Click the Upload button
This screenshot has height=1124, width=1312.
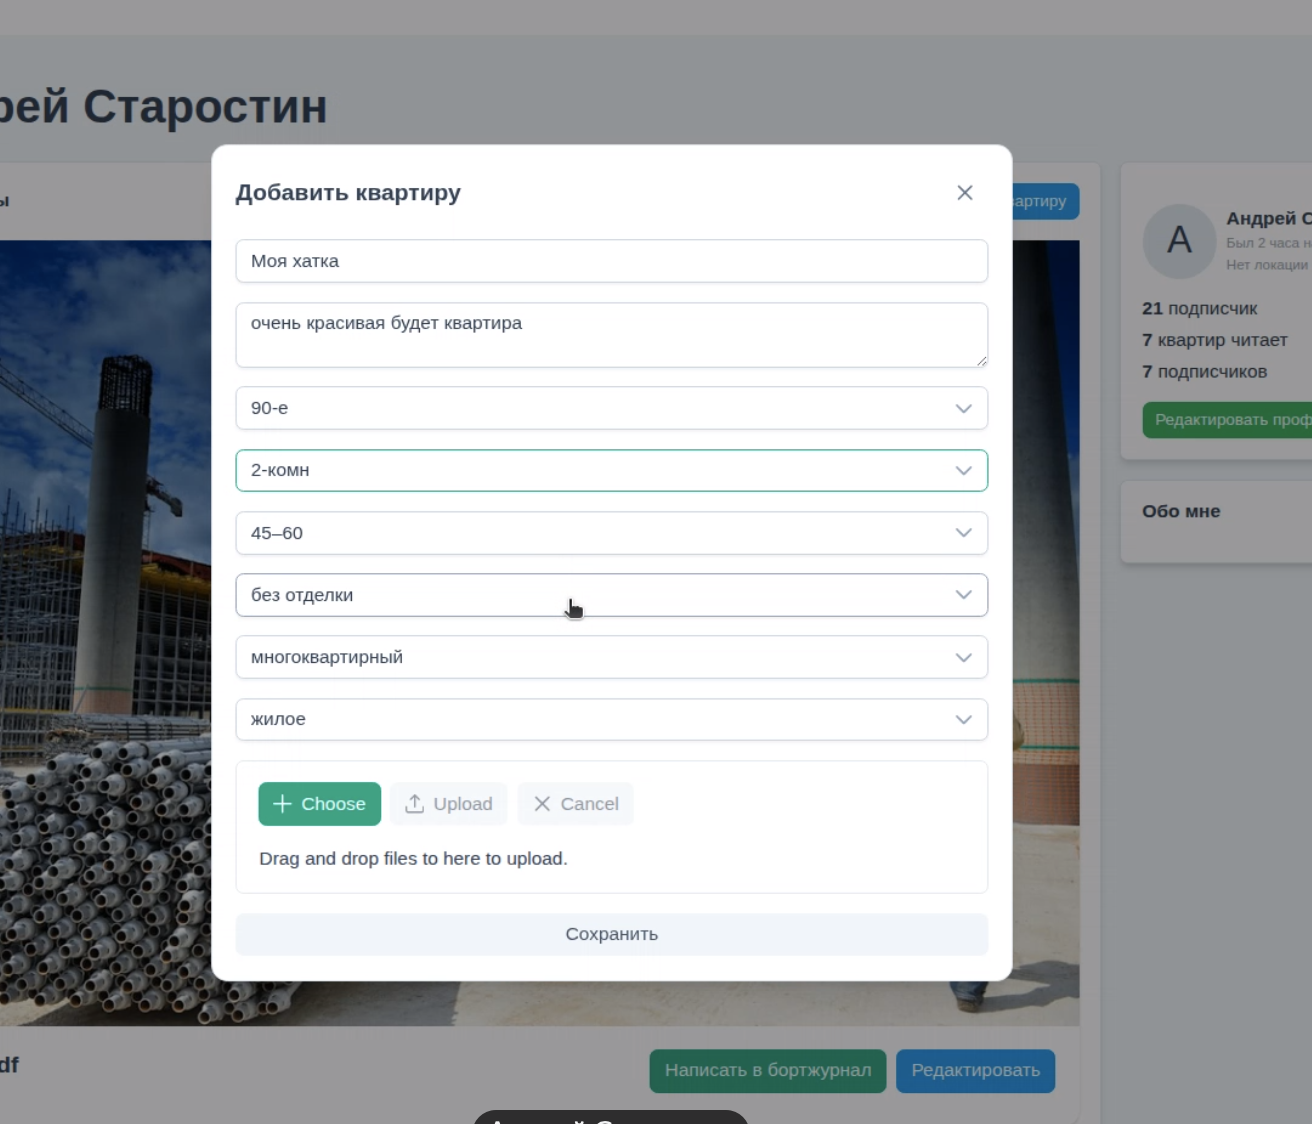coord(449,804)
